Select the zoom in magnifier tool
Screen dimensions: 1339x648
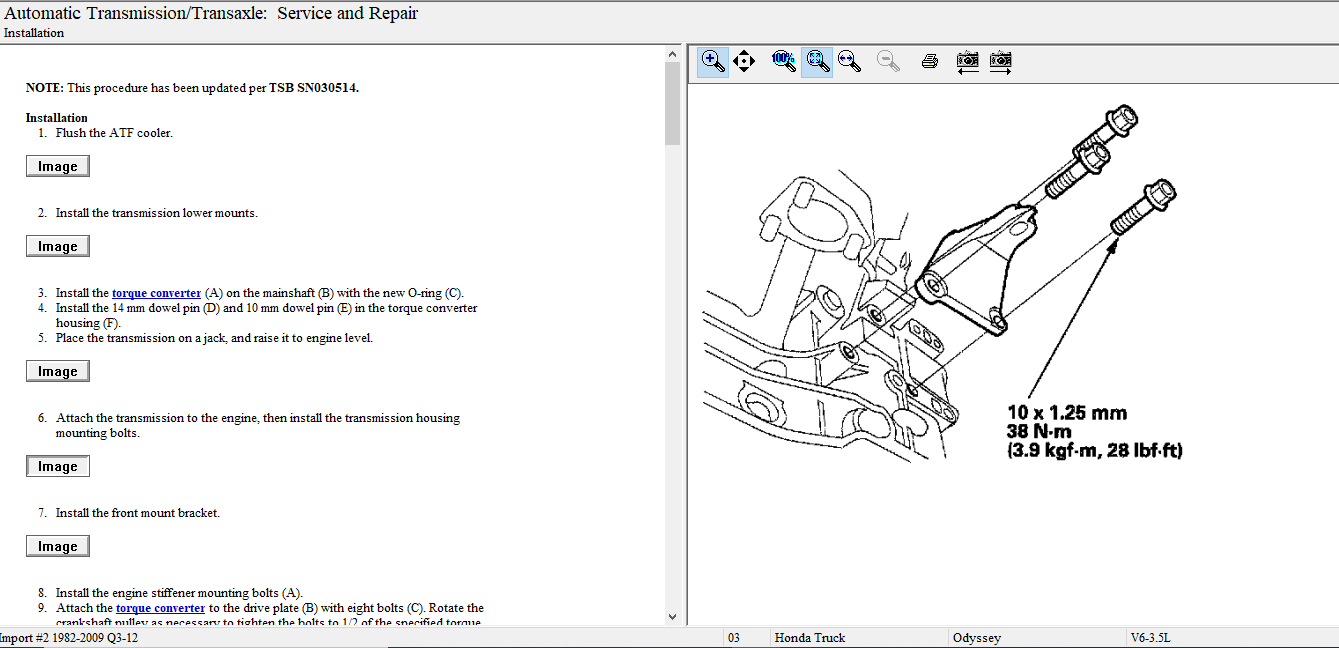pos(713,61)
